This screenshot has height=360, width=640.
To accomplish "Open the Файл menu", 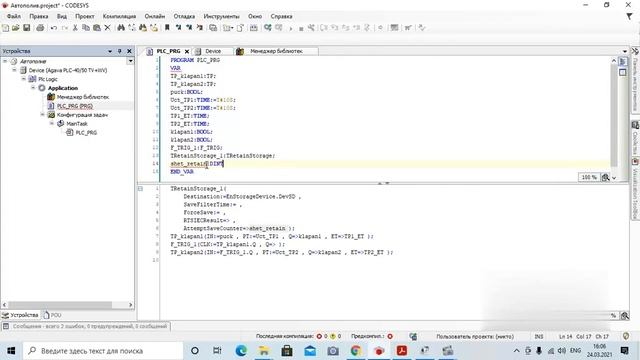I will point(13,17).
